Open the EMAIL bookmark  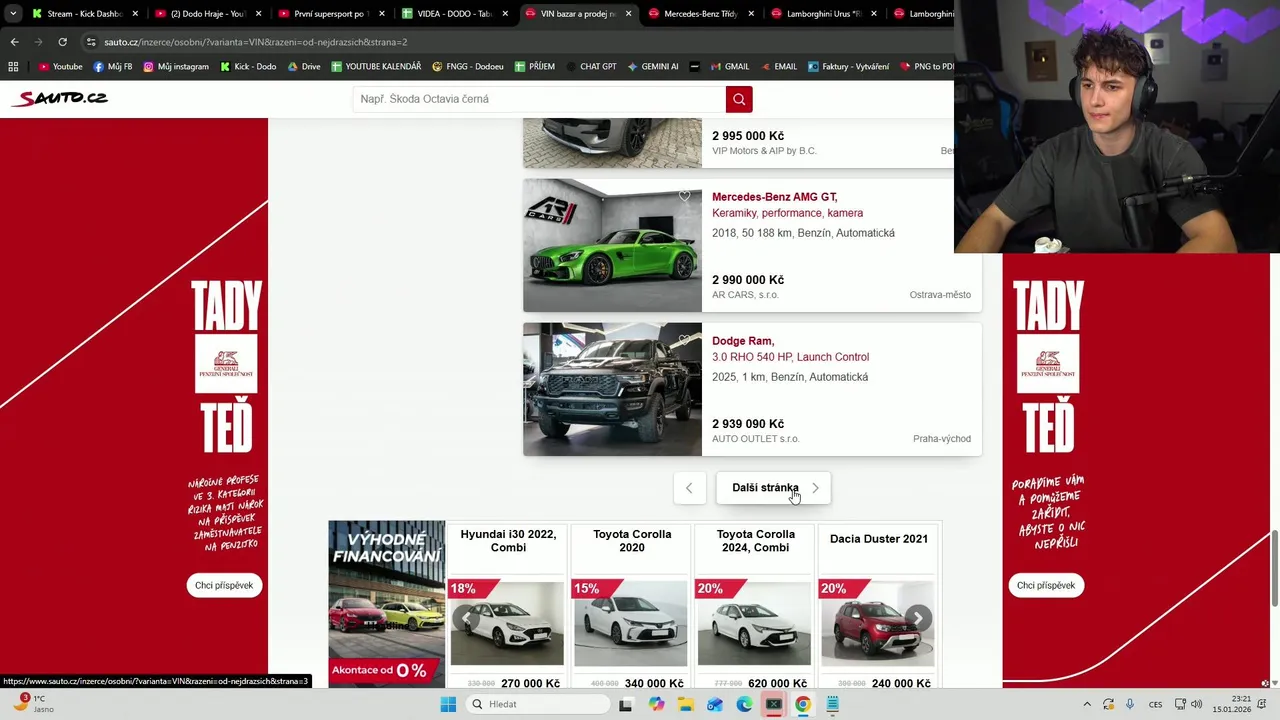777,67
